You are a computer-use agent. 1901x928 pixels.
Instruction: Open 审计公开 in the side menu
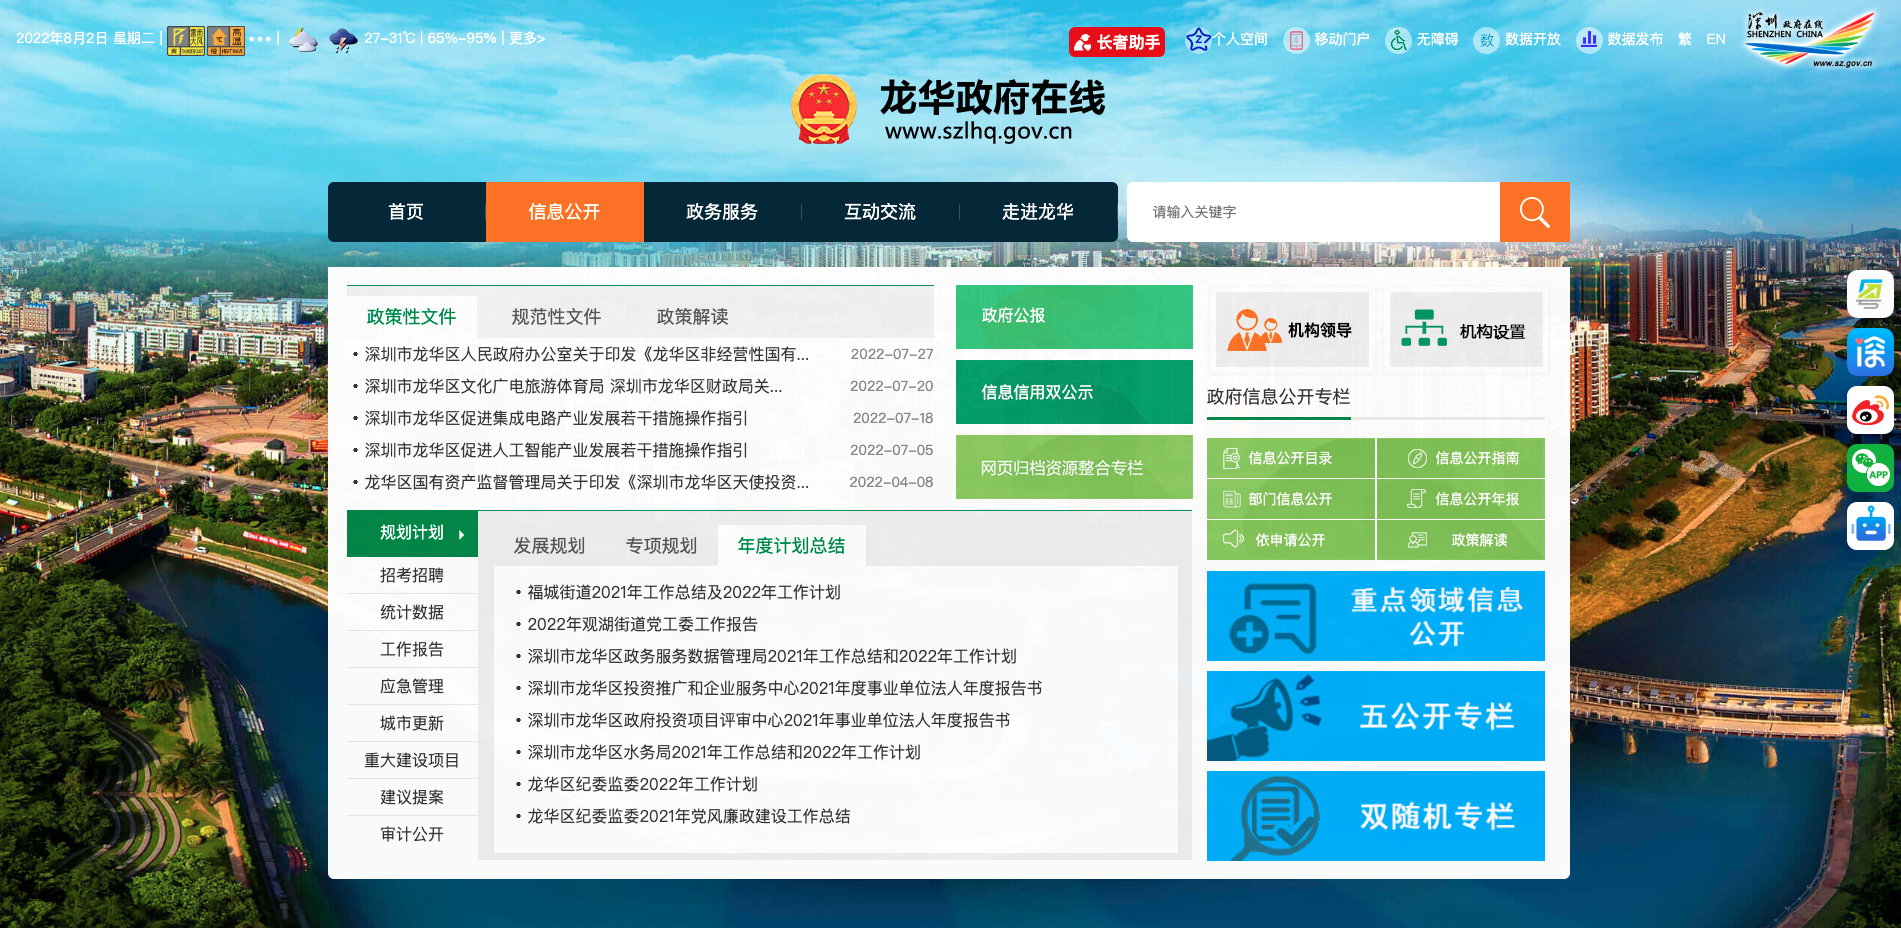(x=412, y=834)
